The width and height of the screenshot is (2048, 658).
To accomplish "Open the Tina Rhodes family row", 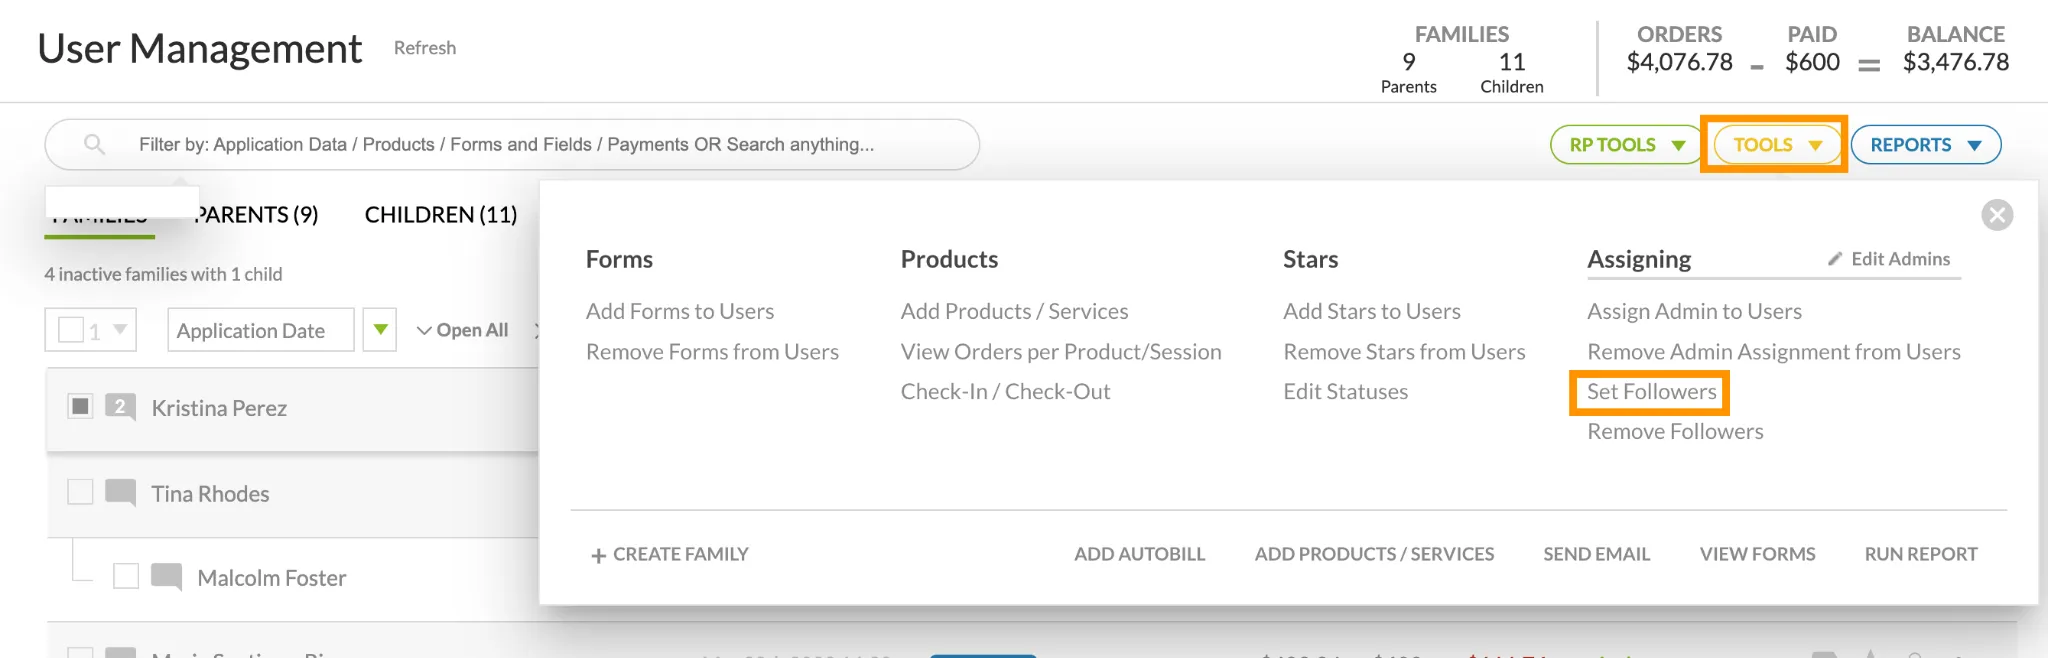I will 292,494.
